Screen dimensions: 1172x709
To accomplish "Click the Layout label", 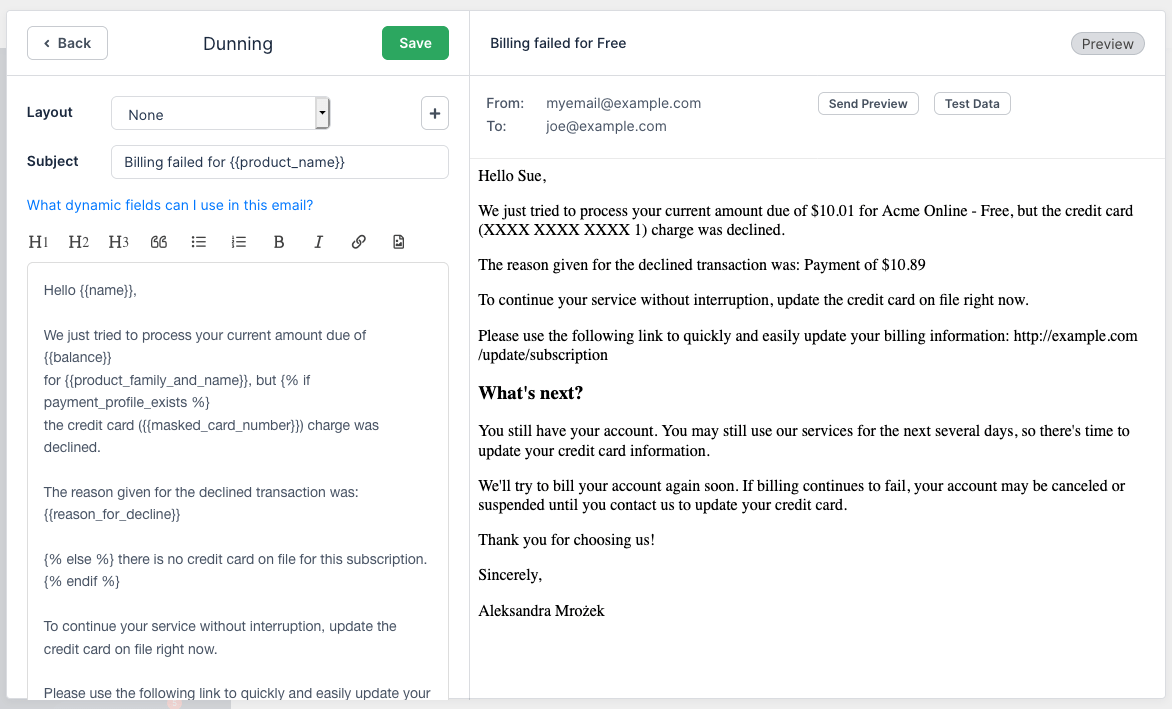I will 49,113.
